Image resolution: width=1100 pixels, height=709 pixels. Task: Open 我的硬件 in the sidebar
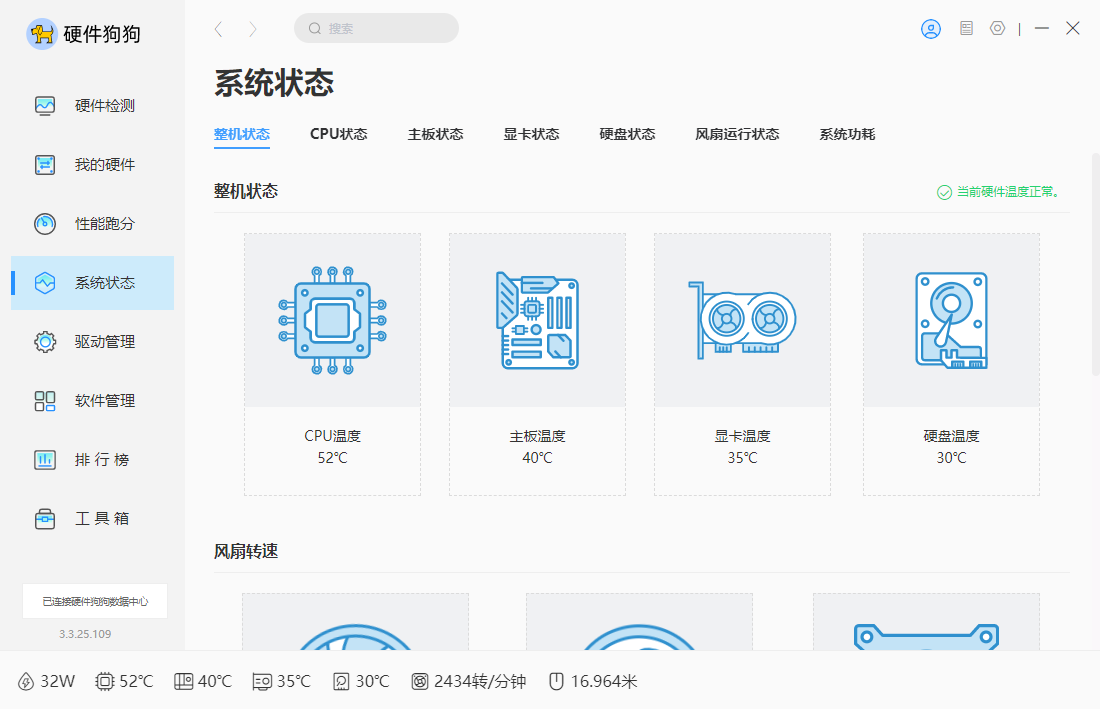click(x=92, y=165)
